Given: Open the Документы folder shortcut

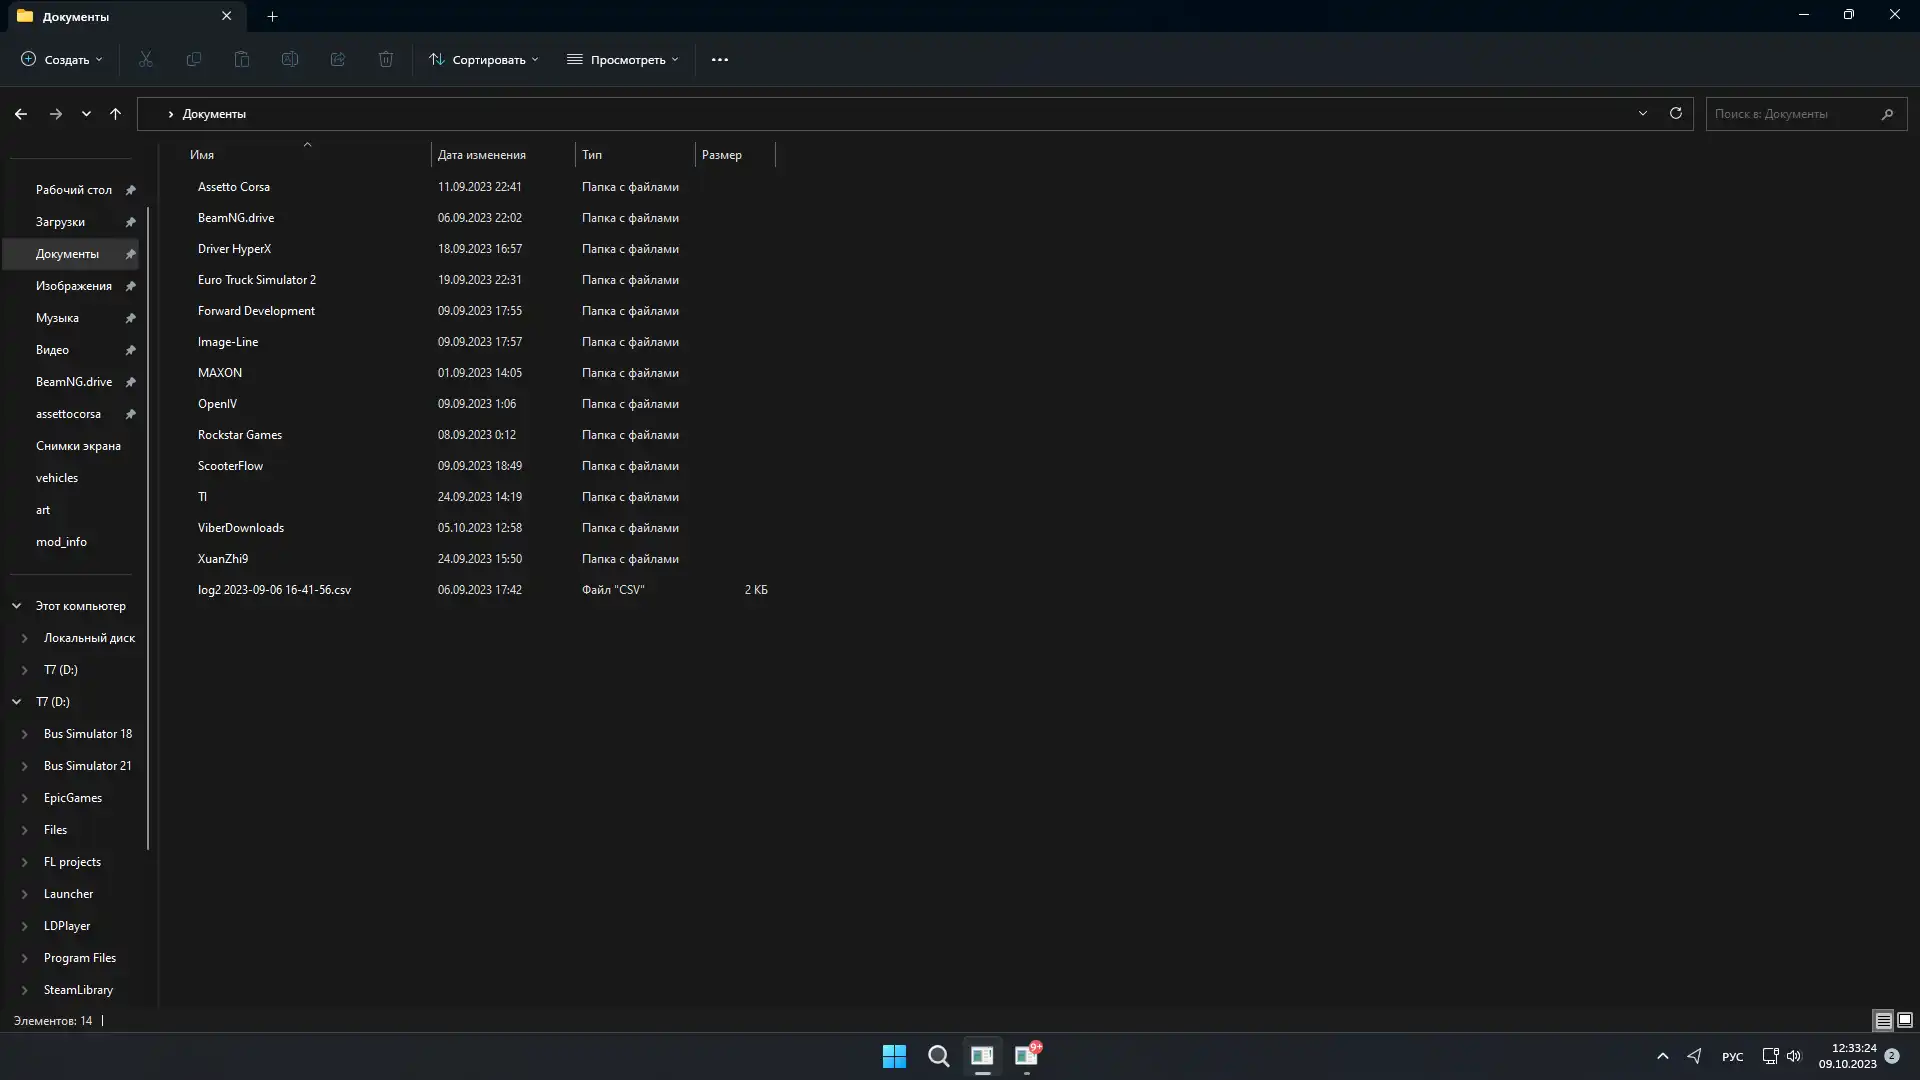Looking at the screenshot, I should [x=67, y=253].
